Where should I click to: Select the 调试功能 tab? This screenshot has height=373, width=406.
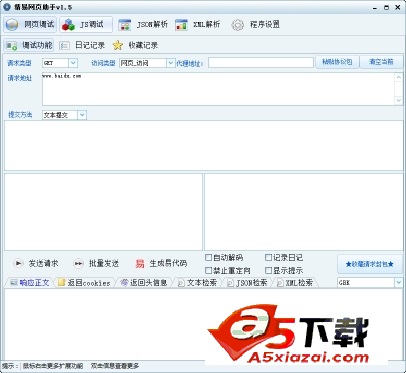(29, 45)
